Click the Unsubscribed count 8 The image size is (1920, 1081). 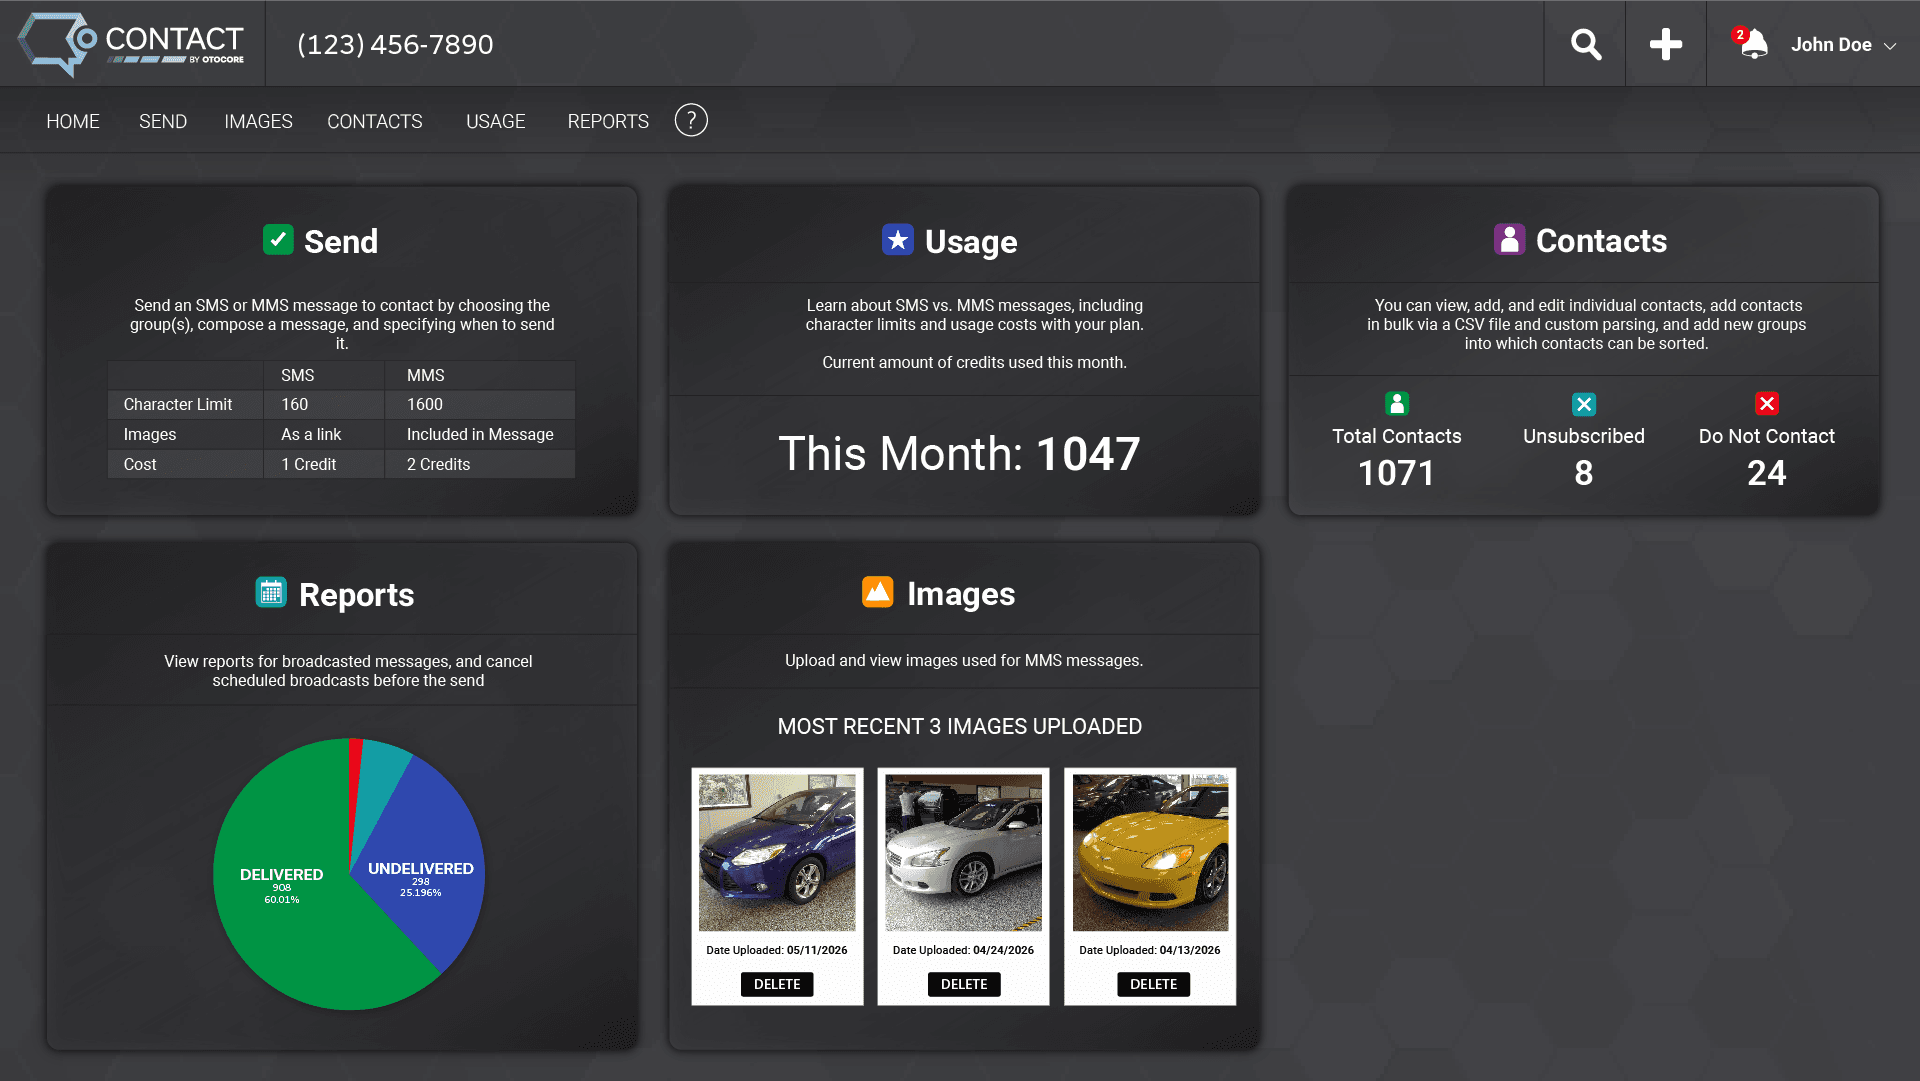(1584, 473)
